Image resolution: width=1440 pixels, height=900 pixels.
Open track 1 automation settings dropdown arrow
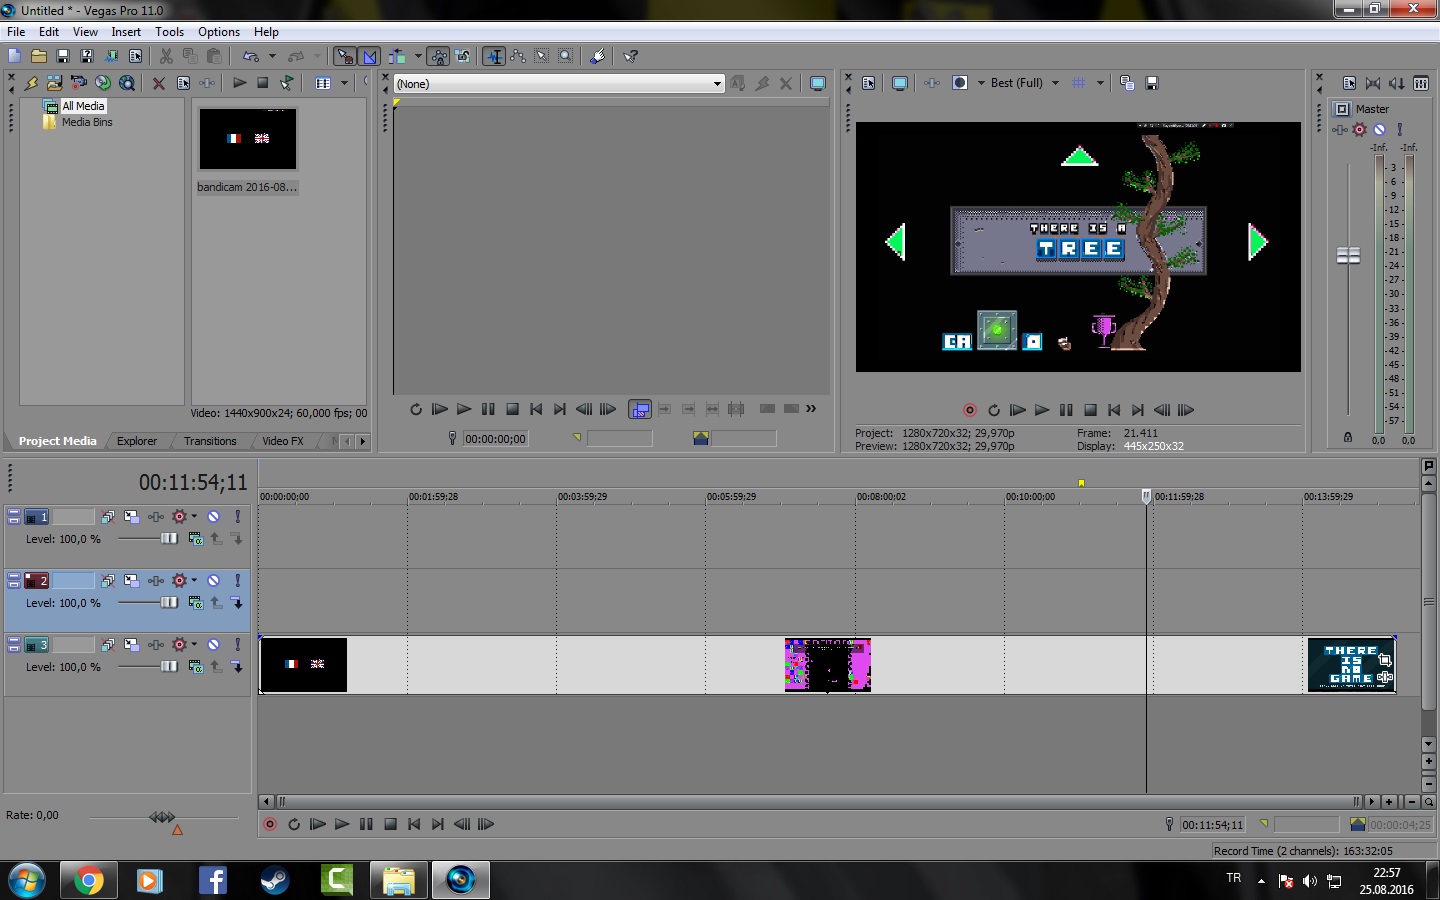[194, 517]
